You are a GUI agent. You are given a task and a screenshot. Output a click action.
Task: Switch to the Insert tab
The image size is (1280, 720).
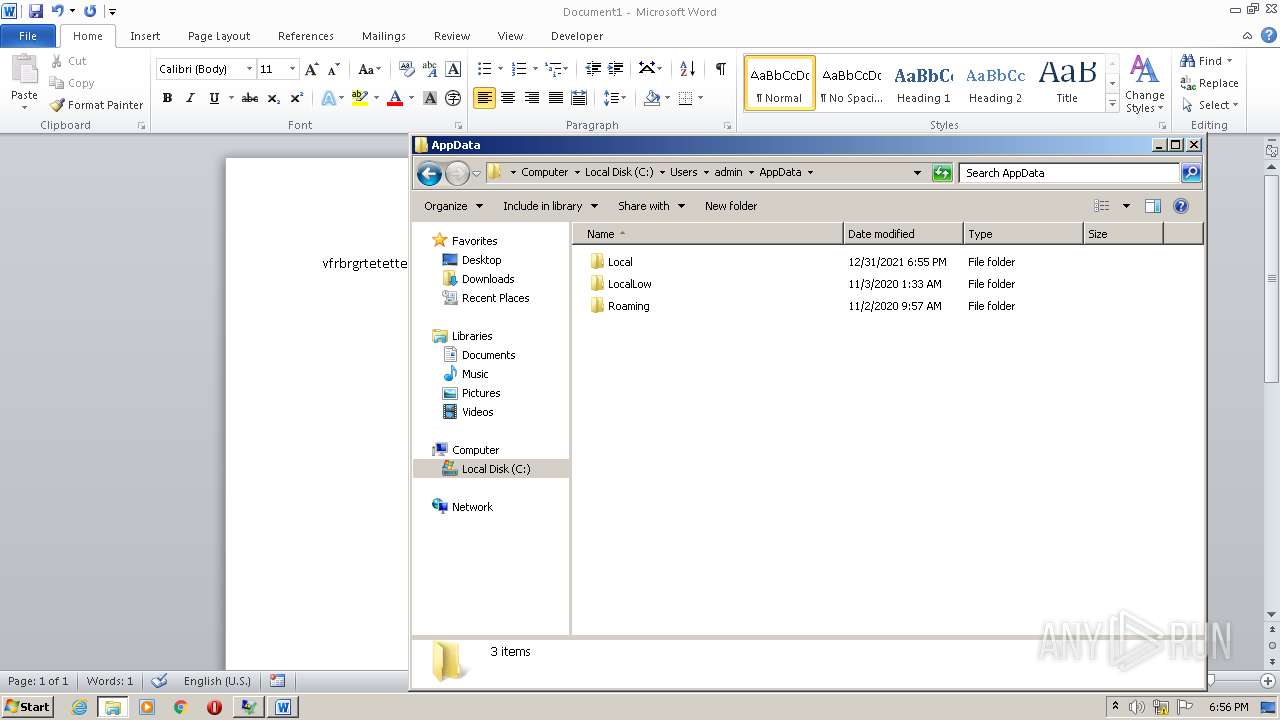click(145, 36)
